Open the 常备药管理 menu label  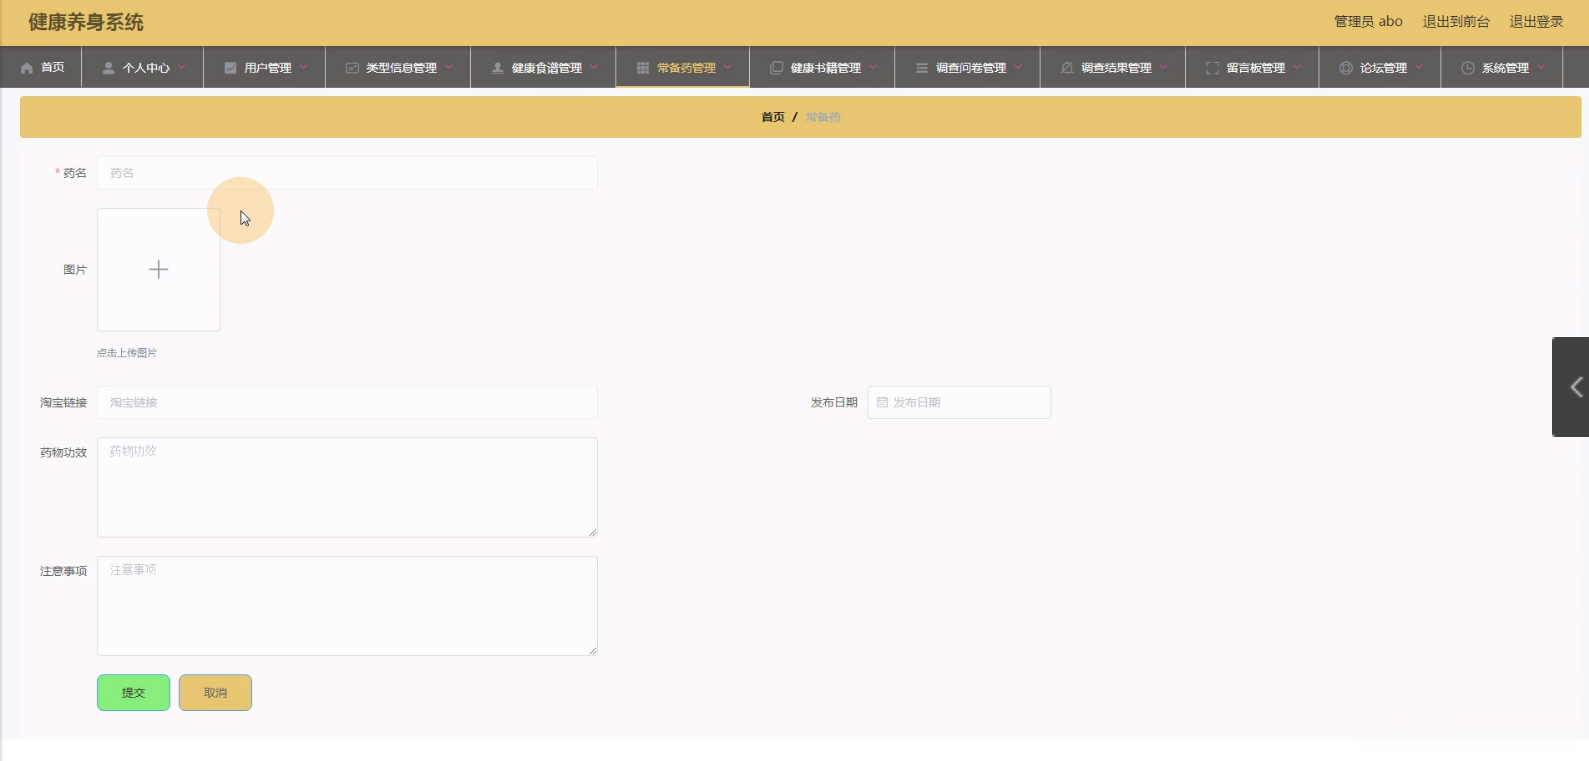point(686,68)
